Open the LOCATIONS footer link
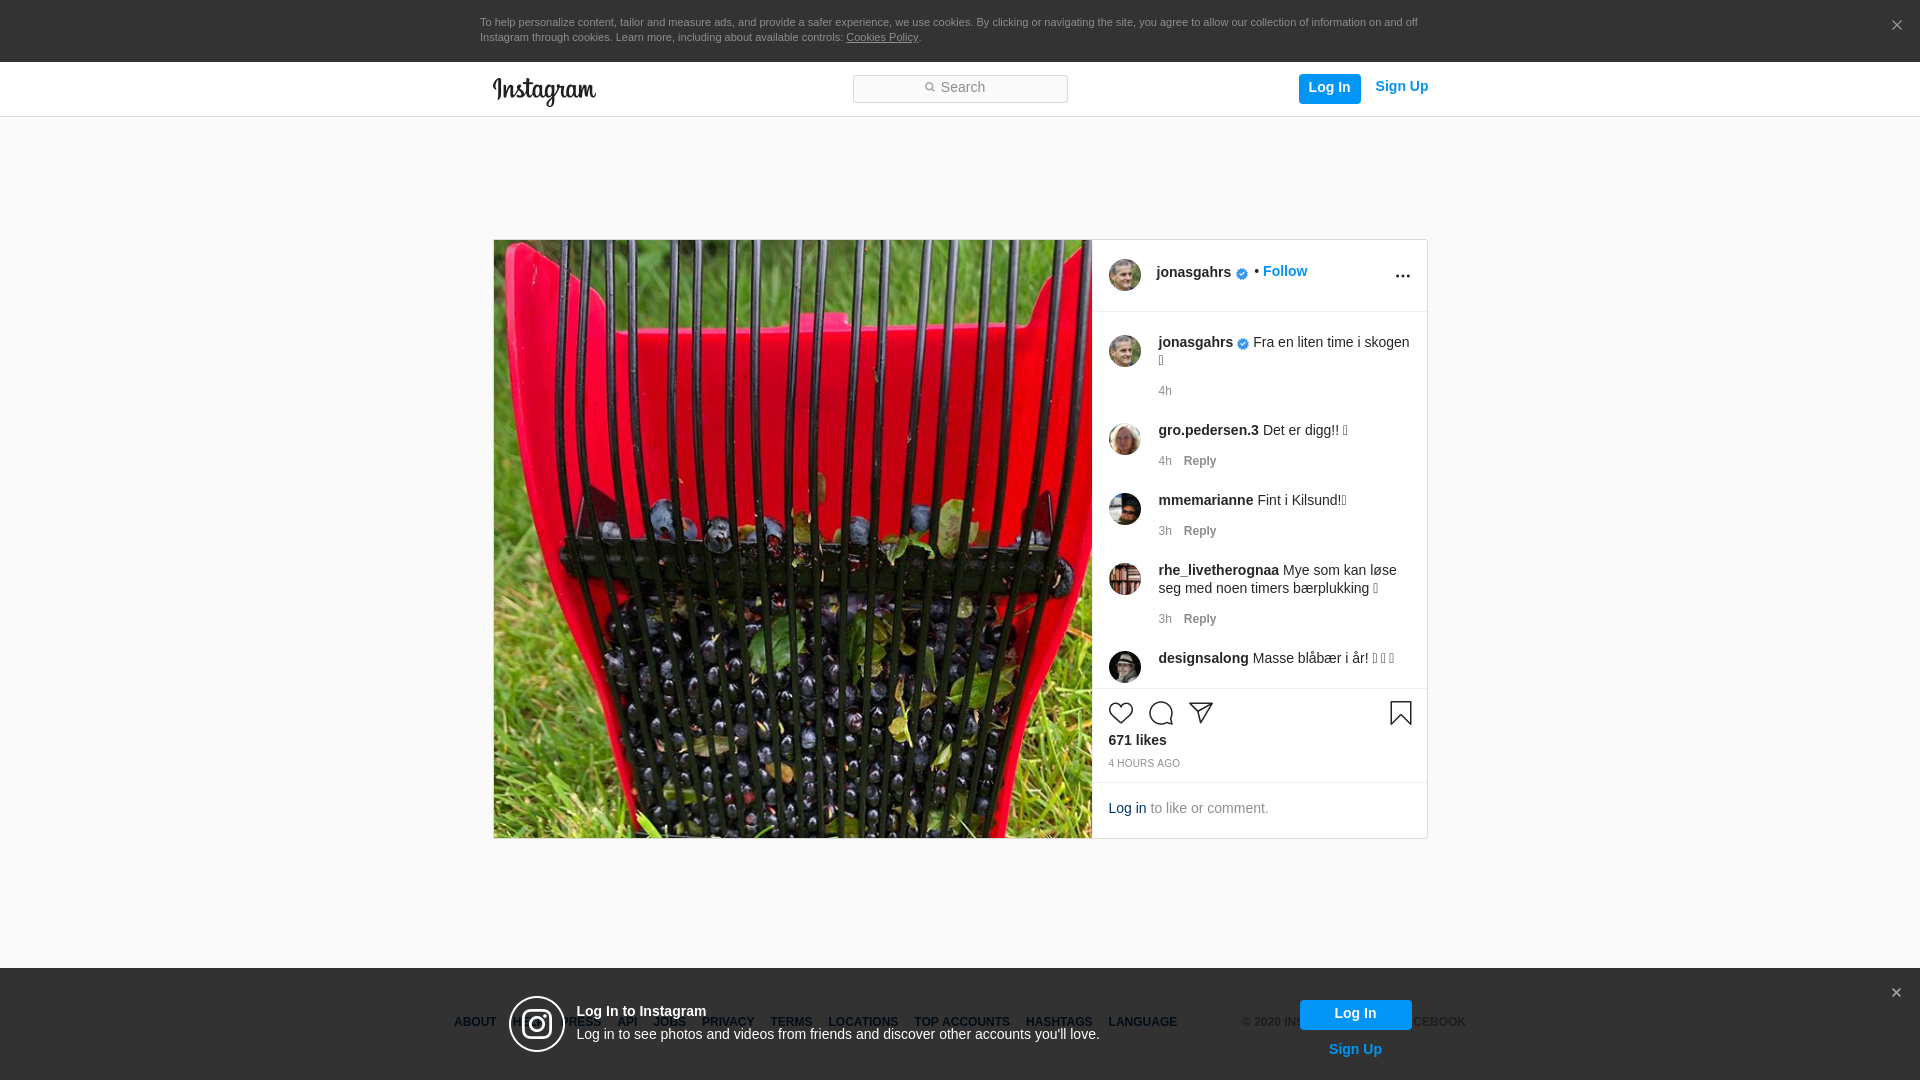 (863, 1022)
